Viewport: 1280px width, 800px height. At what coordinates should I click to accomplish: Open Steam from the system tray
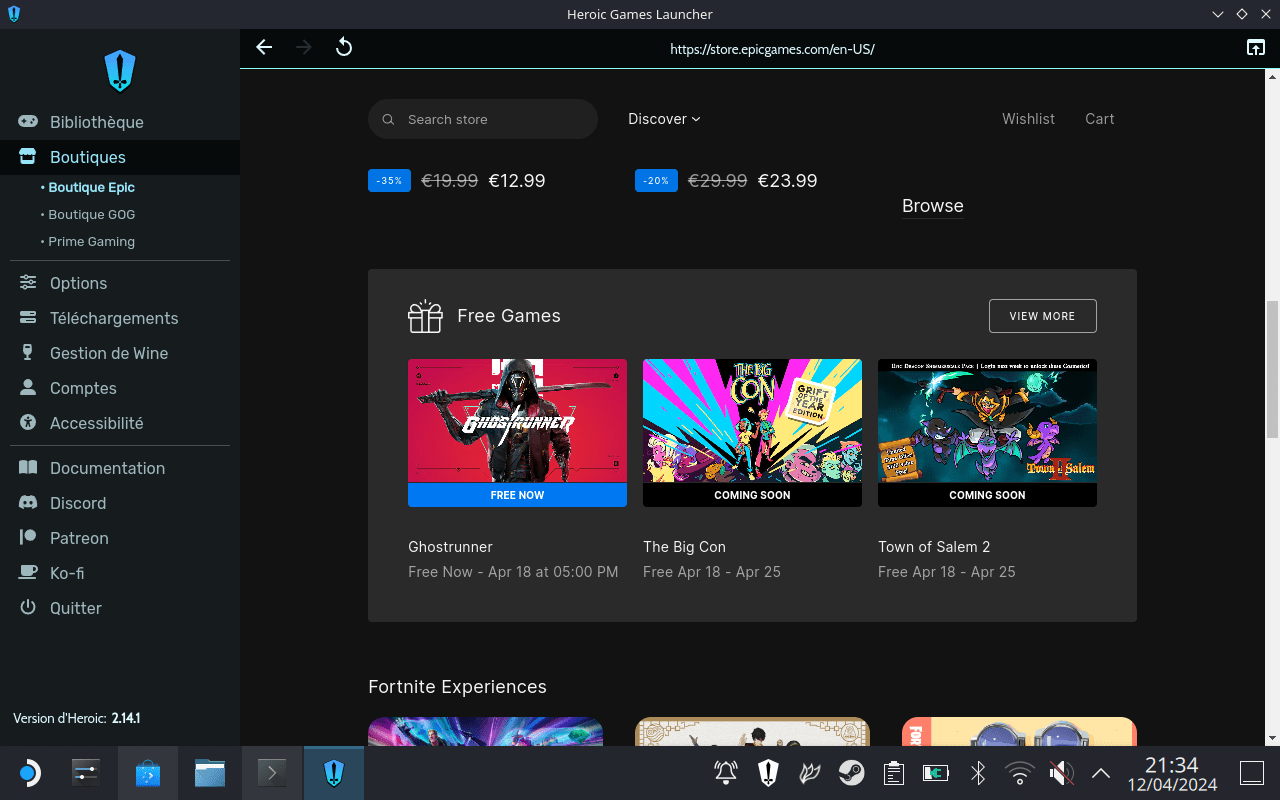851,773
